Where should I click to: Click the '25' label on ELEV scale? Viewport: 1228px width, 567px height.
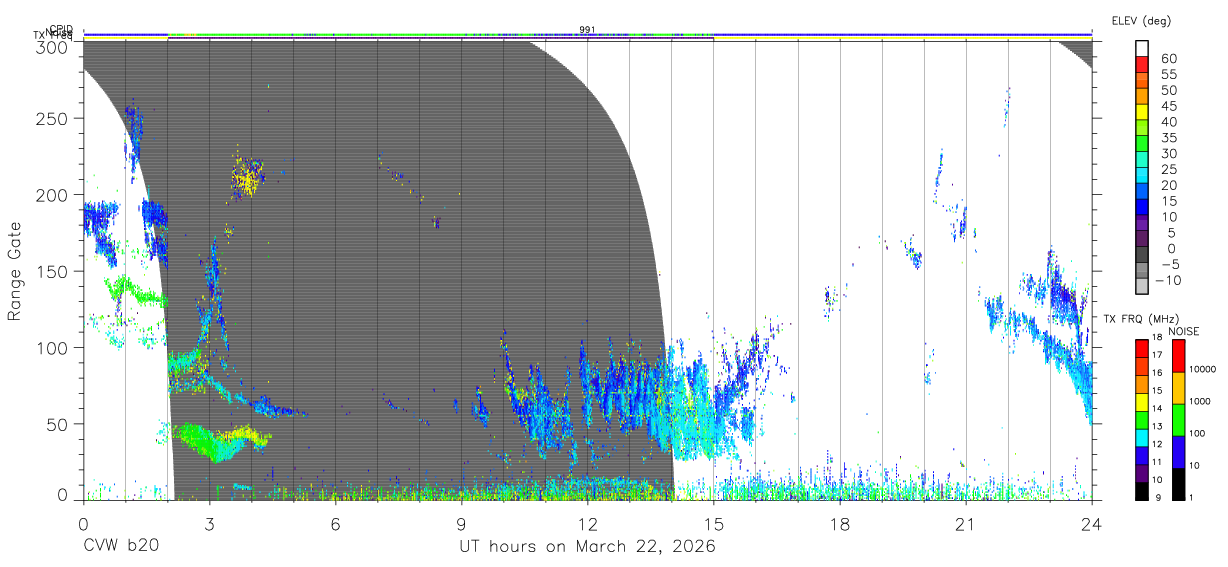(x=1168, y=170)
